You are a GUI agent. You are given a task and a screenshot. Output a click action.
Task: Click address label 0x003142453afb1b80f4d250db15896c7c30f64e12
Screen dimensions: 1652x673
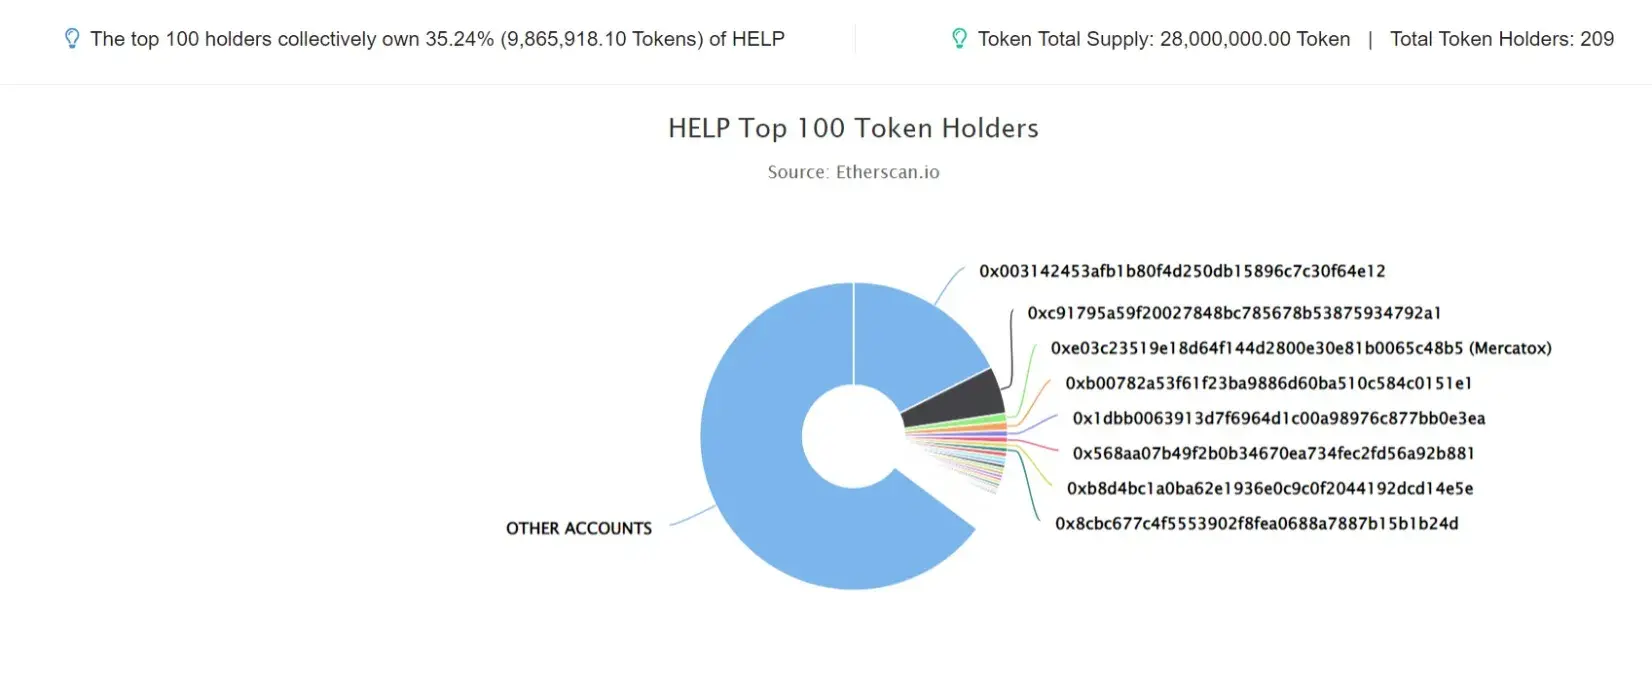pos(1182,271)
